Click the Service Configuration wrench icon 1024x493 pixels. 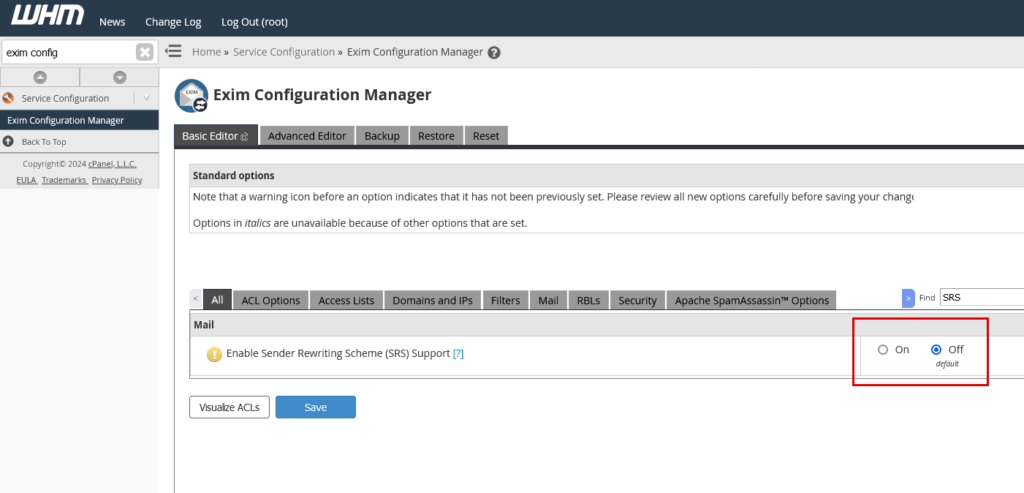click(9, 98)
